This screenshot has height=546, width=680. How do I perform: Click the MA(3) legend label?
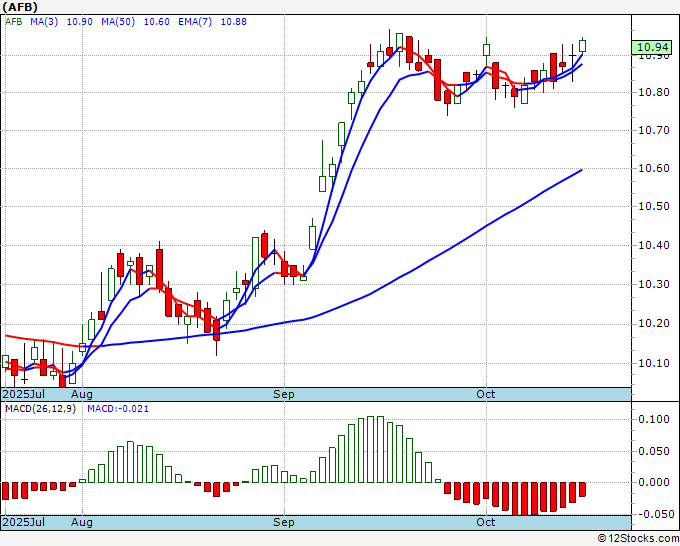pos(44,22)
